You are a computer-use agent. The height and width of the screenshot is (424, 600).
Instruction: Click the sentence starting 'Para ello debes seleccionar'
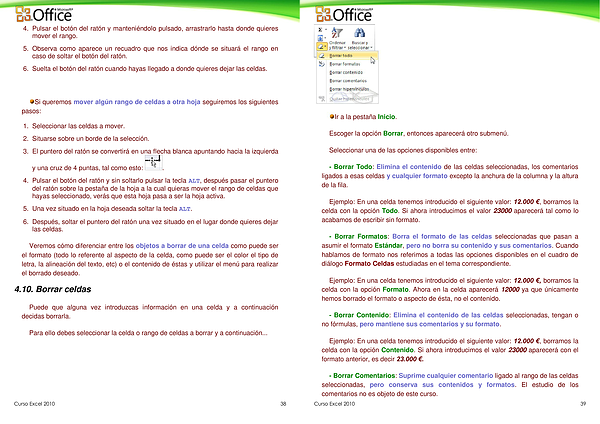tap(148, 333)
